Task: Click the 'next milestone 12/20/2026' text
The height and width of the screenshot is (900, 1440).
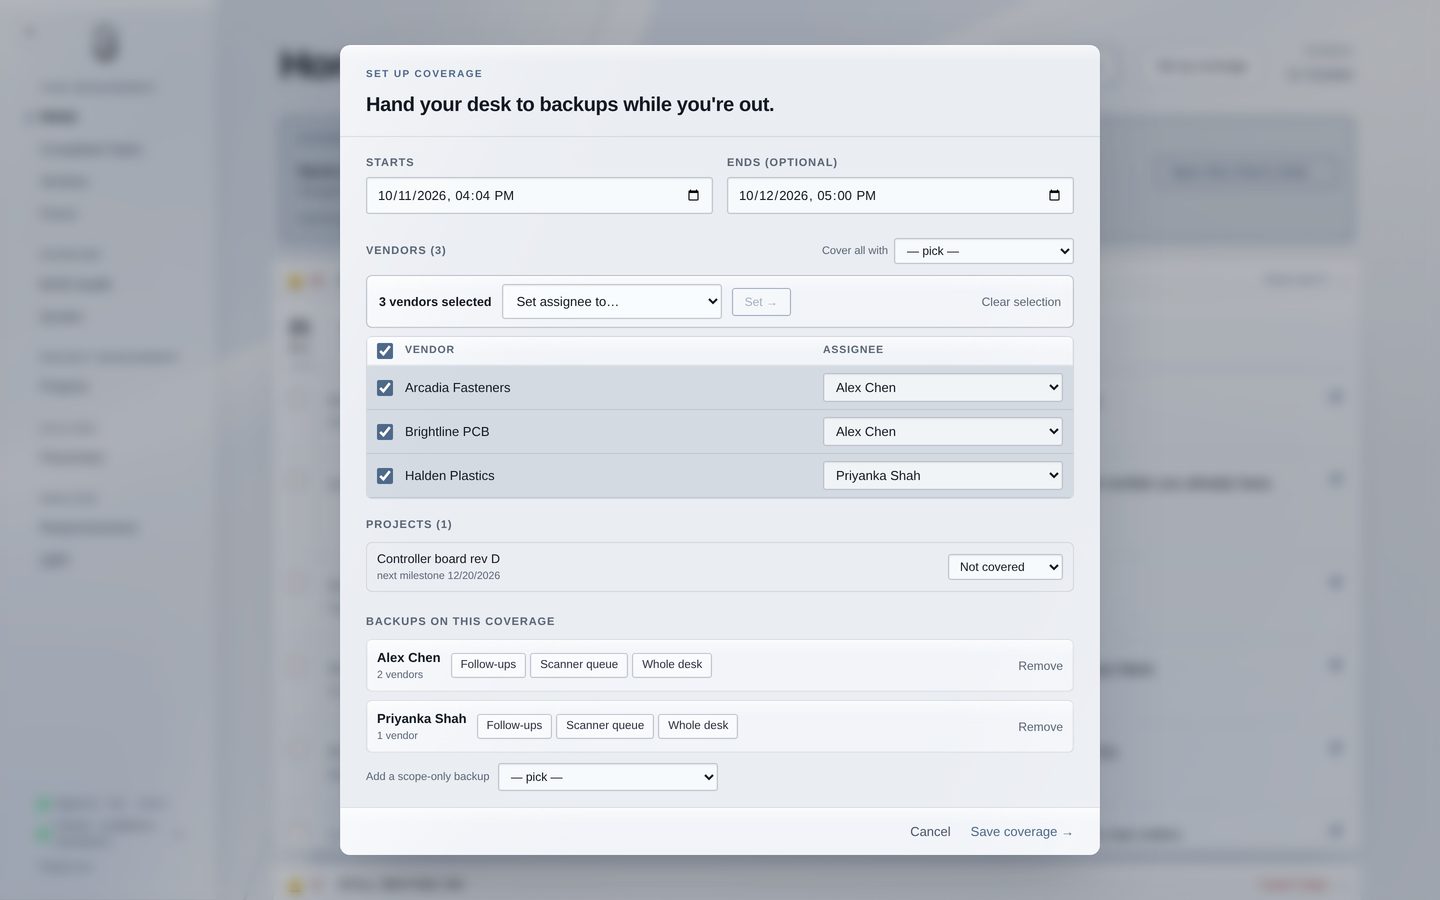Action: pyautogui.click(x=438, y=576)
